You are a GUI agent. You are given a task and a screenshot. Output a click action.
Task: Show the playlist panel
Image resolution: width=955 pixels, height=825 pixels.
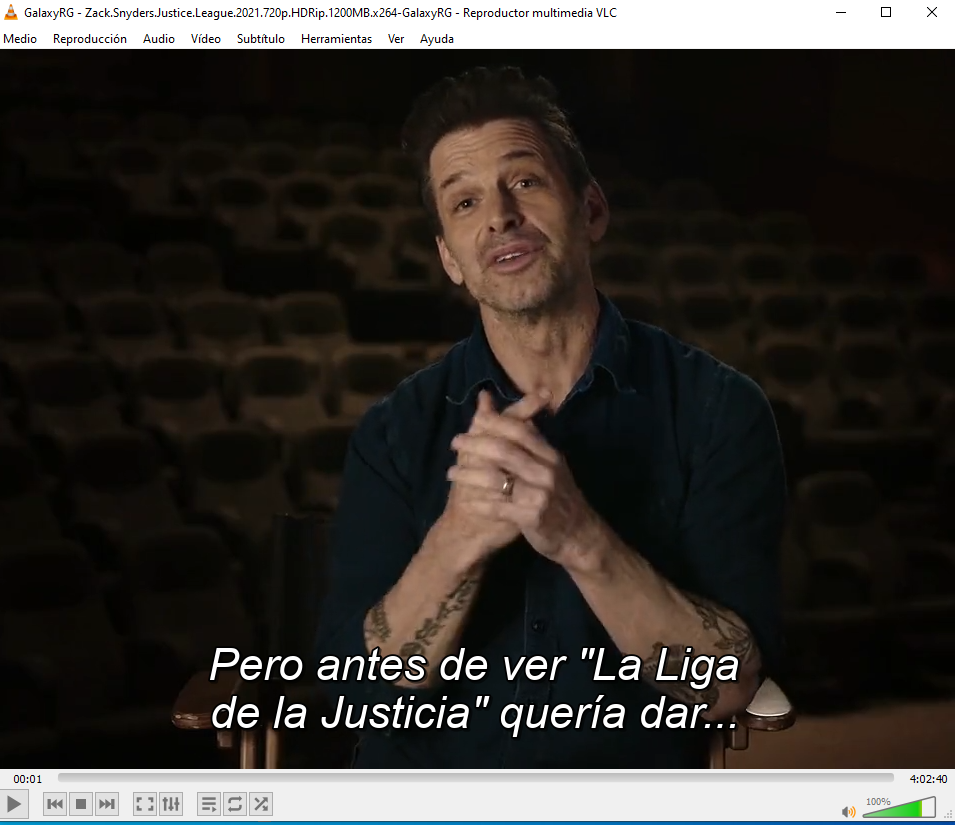[208, 804]
